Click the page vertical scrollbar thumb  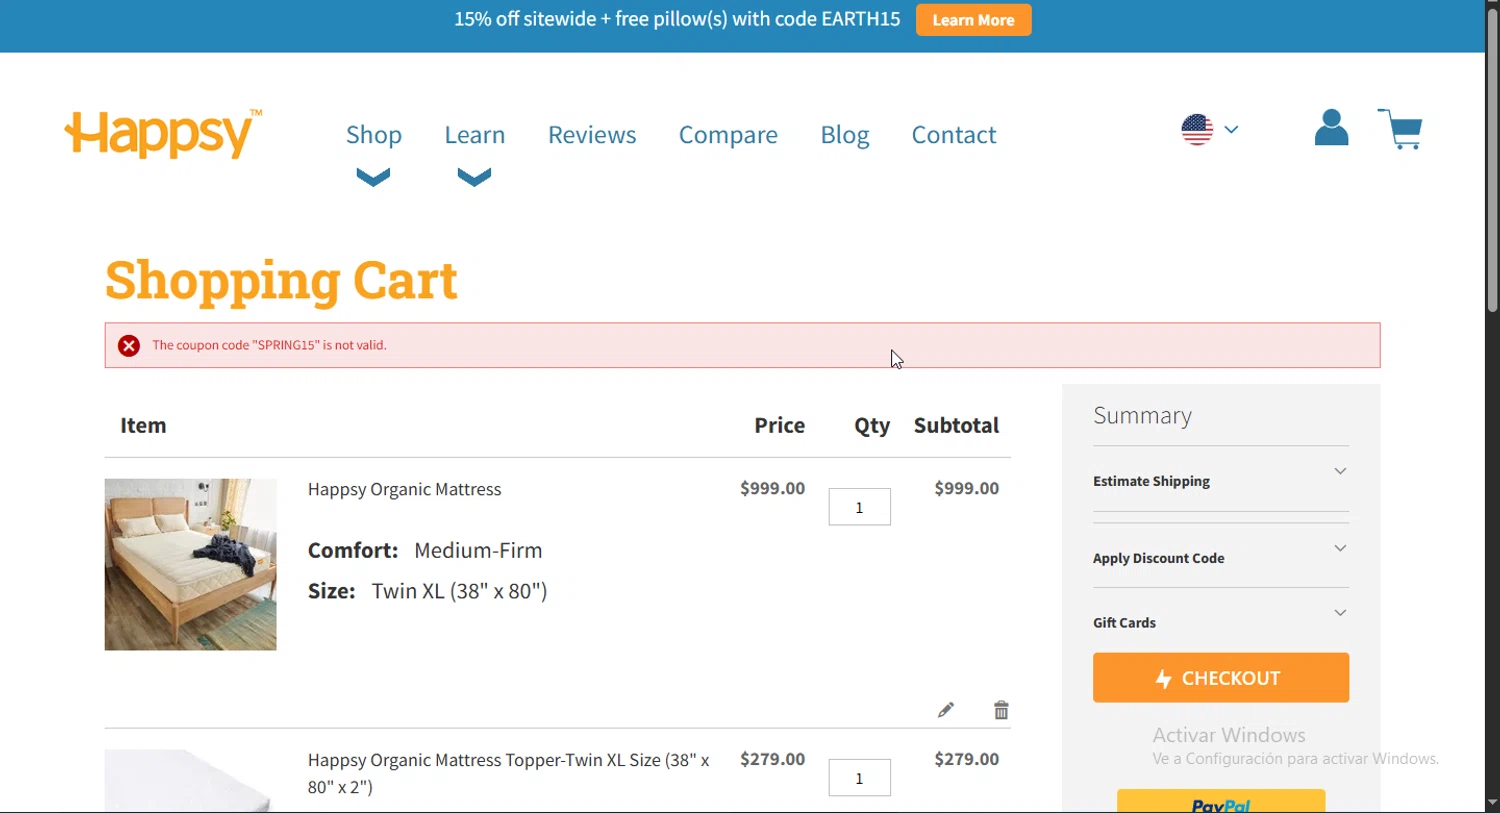1492,160
